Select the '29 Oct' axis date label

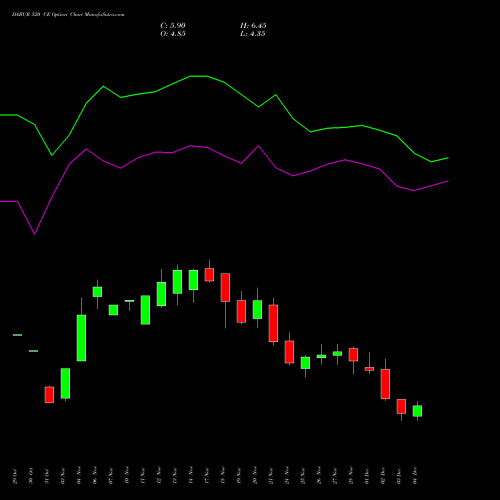pos(15,476)
